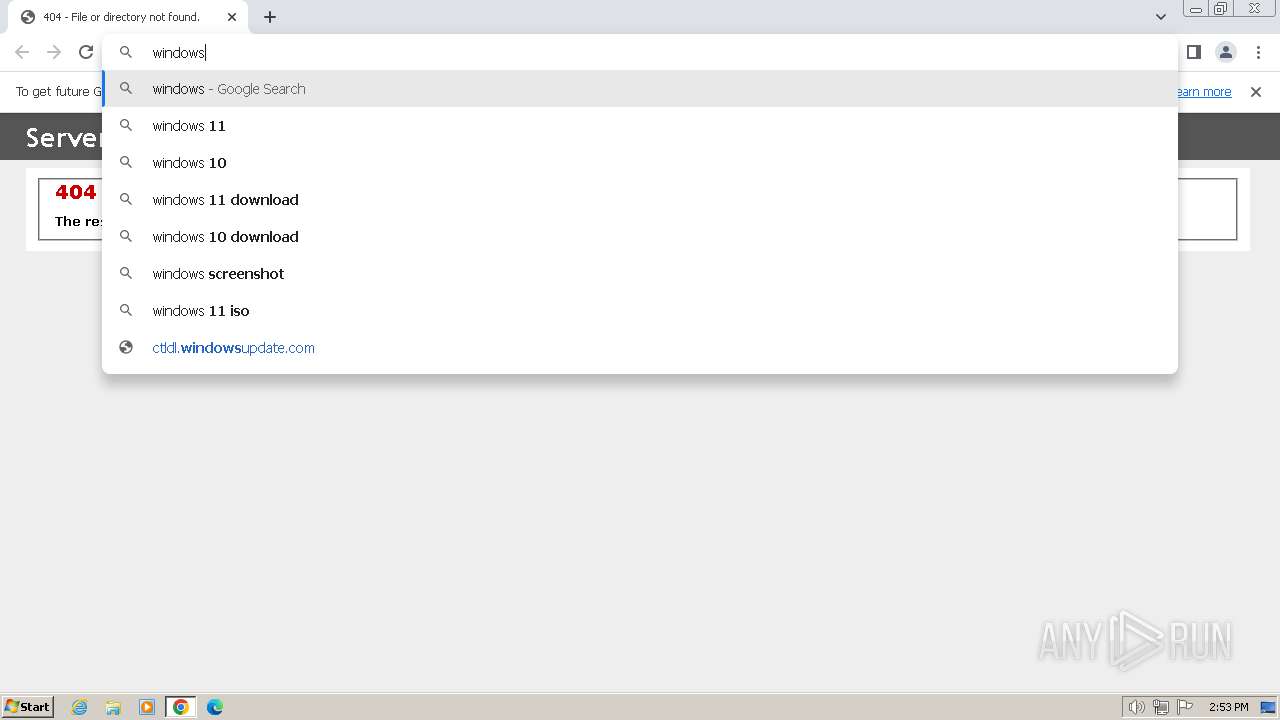Toggle the side panel icon
Image resolution: width=1280 pixels, height=720 pixels.
point(1193,52)
